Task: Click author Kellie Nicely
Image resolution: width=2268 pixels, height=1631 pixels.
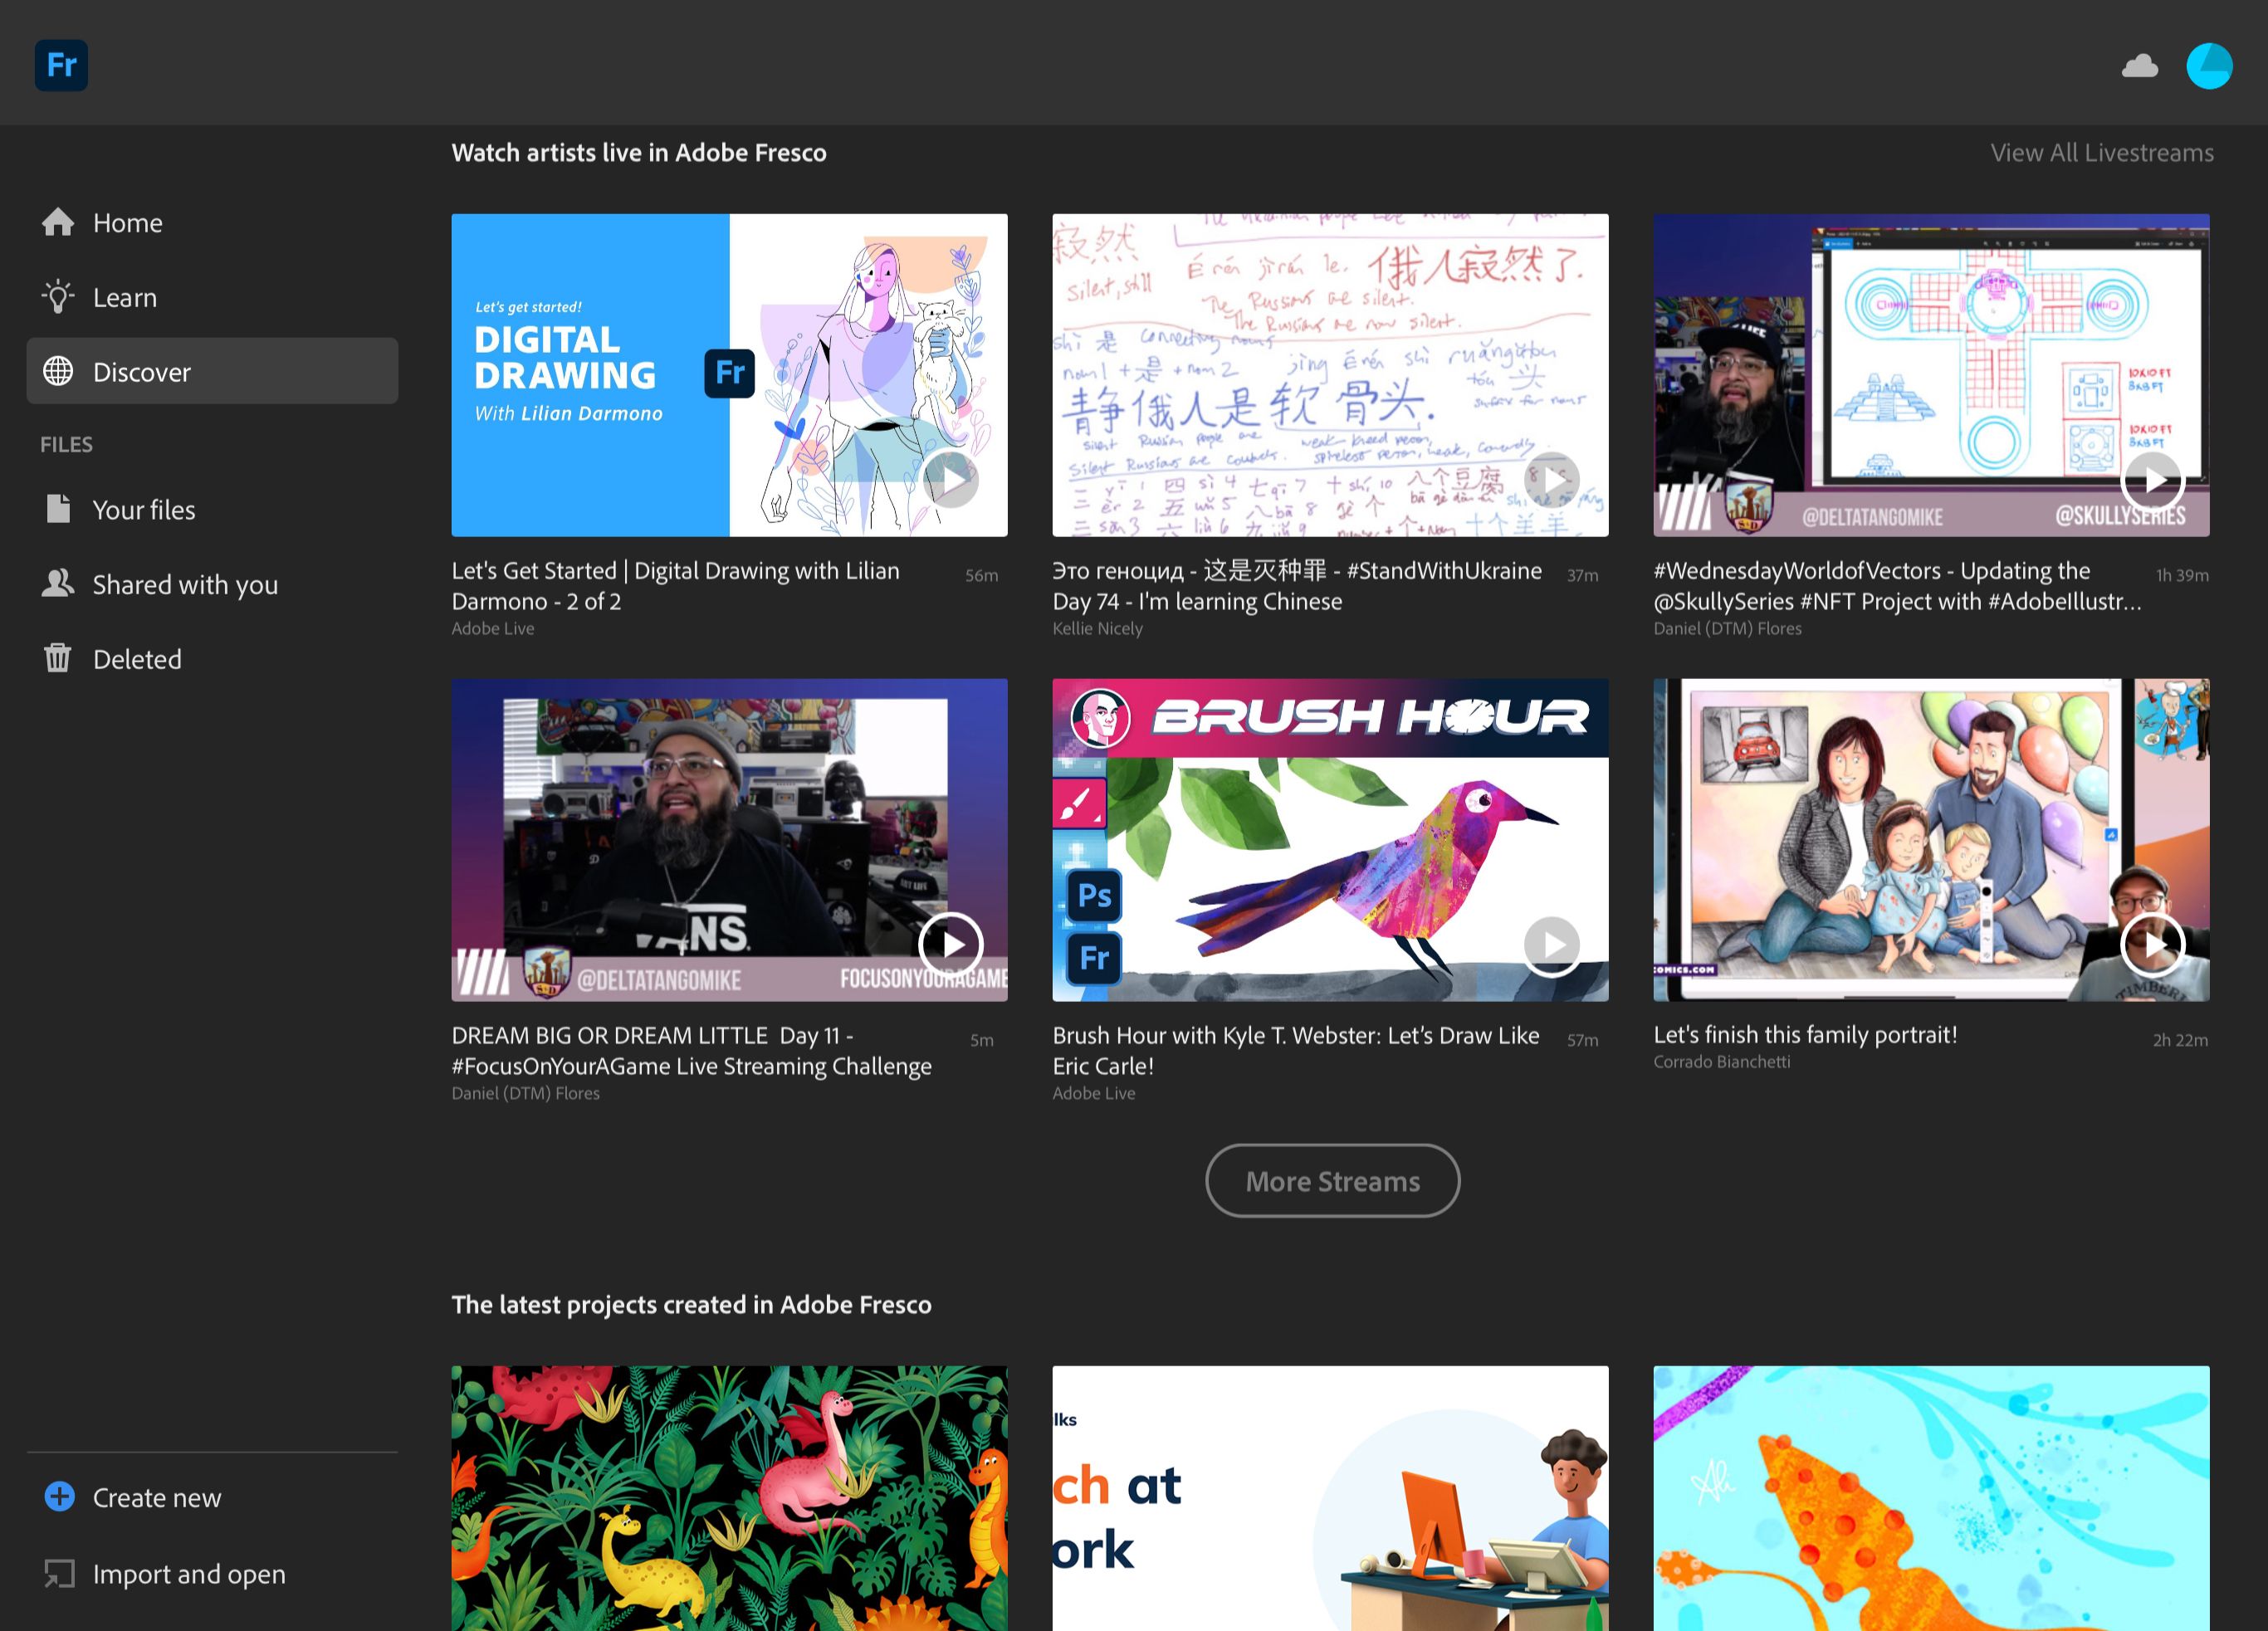Action: (x=1097, y=628)
